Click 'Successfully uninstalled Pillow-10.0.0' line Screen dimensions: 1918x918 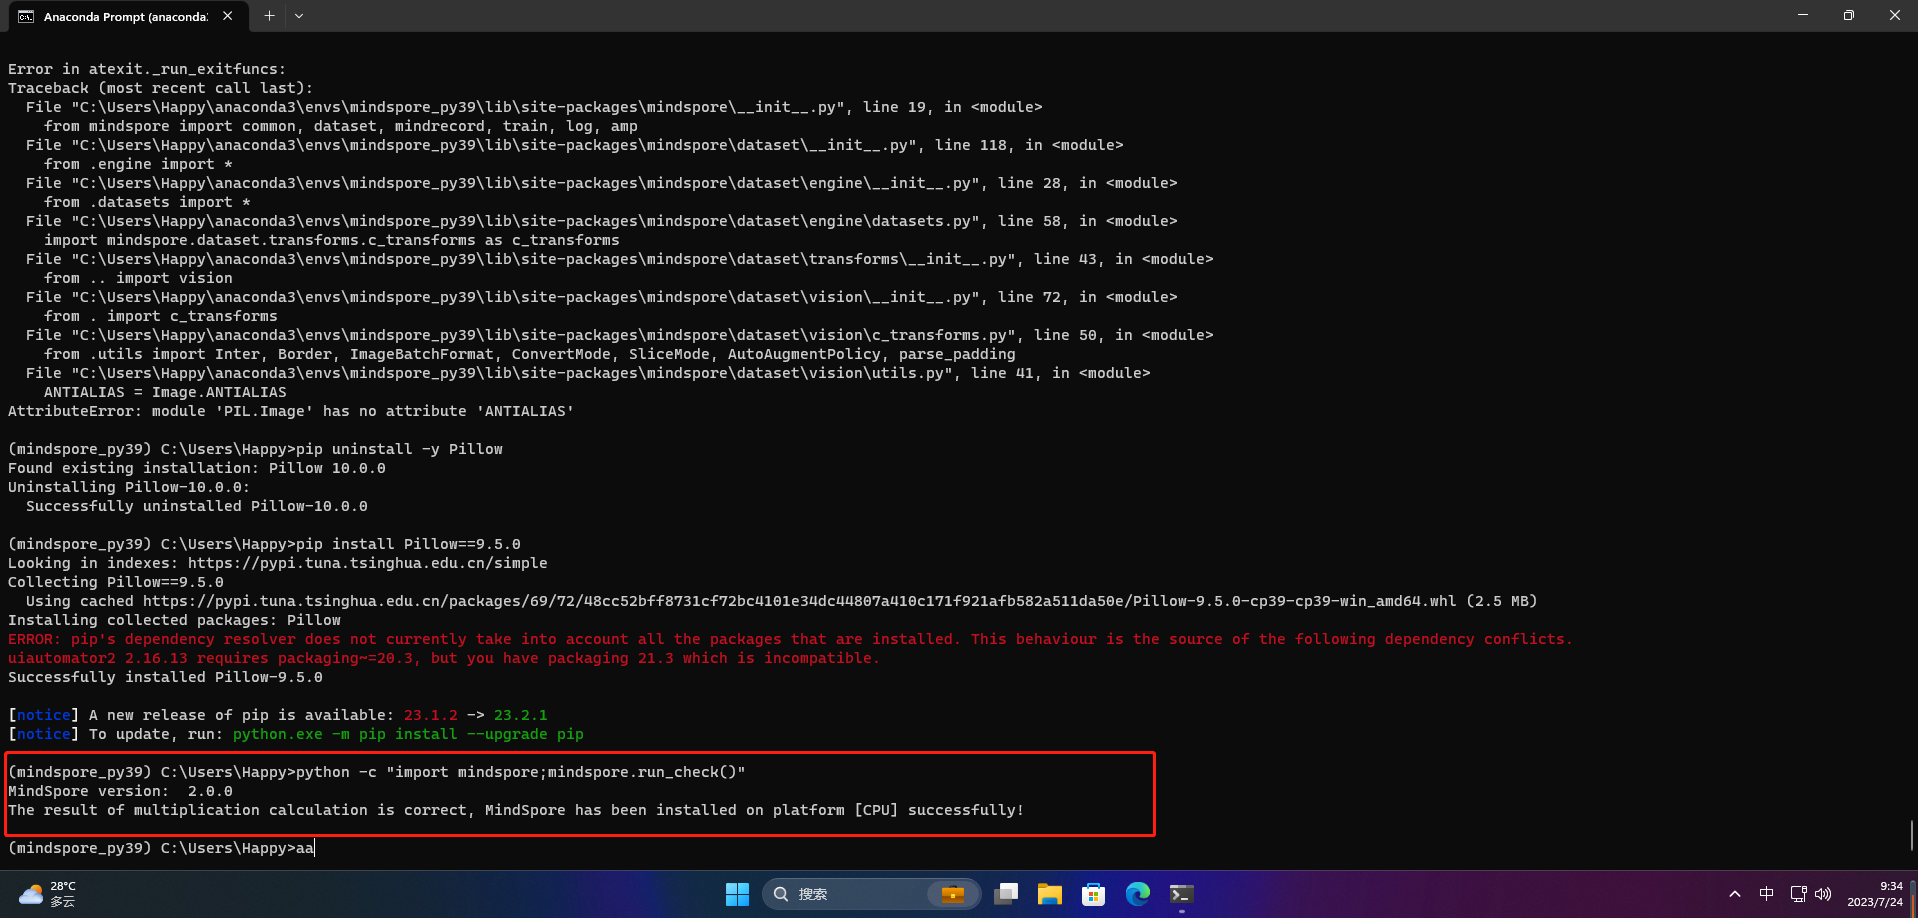[x=197, y=506]
